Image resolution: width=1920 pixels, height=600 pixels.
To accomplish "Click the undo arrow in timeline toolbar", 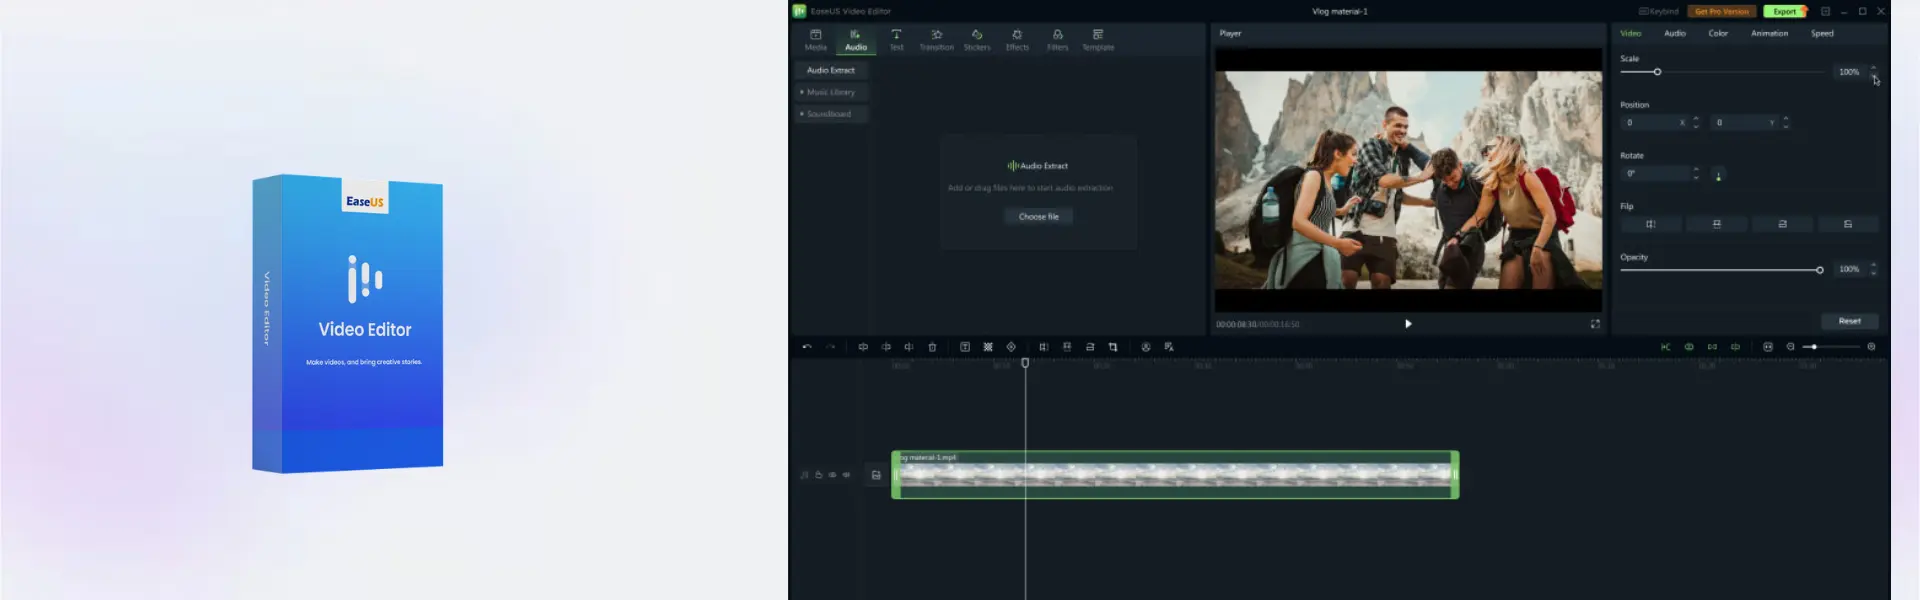I will (807, 347).
